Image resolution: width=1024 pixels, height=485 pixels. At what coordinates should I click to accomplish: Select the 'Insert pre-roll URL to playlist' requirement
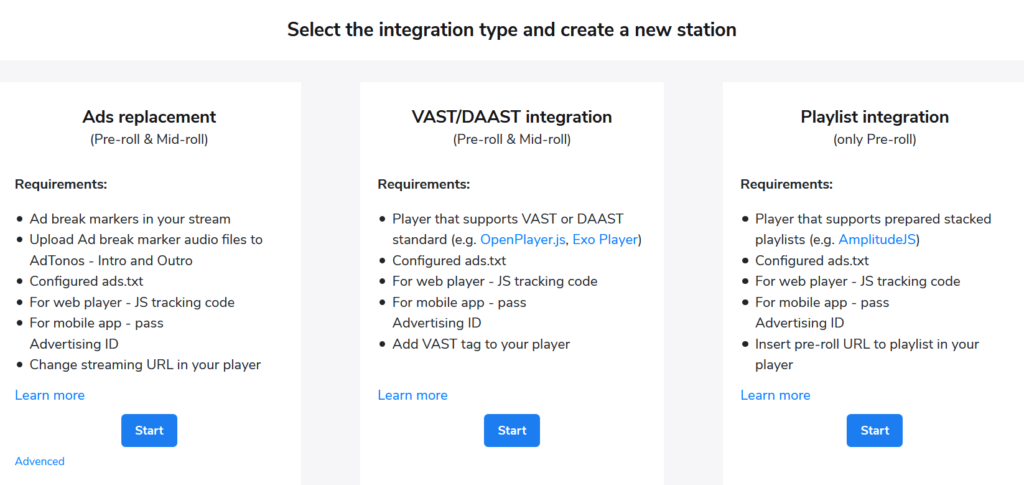coord(867,354)
